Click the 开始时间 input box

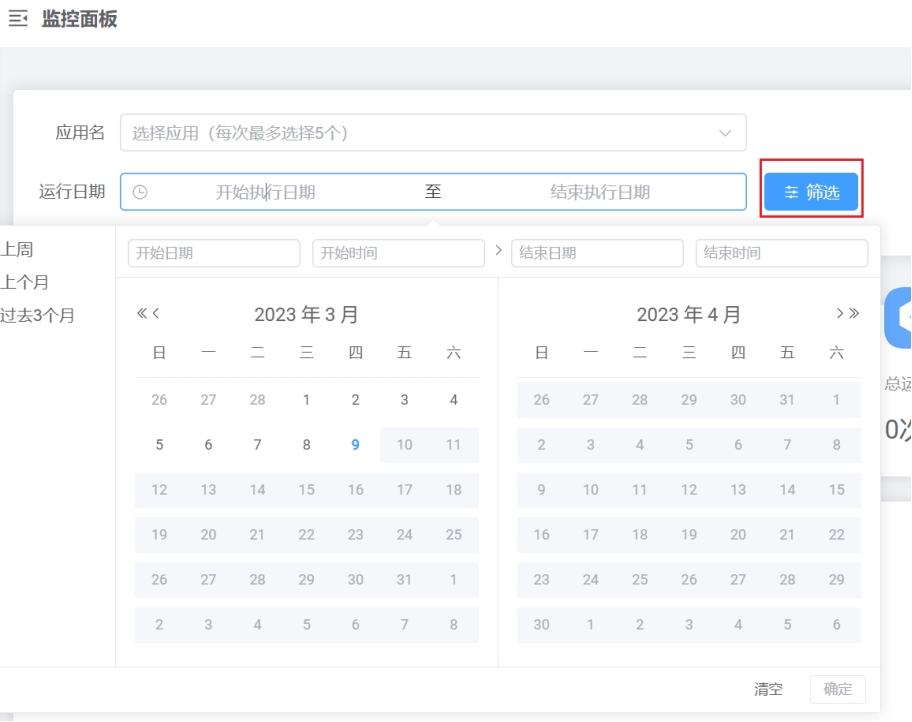398,253
